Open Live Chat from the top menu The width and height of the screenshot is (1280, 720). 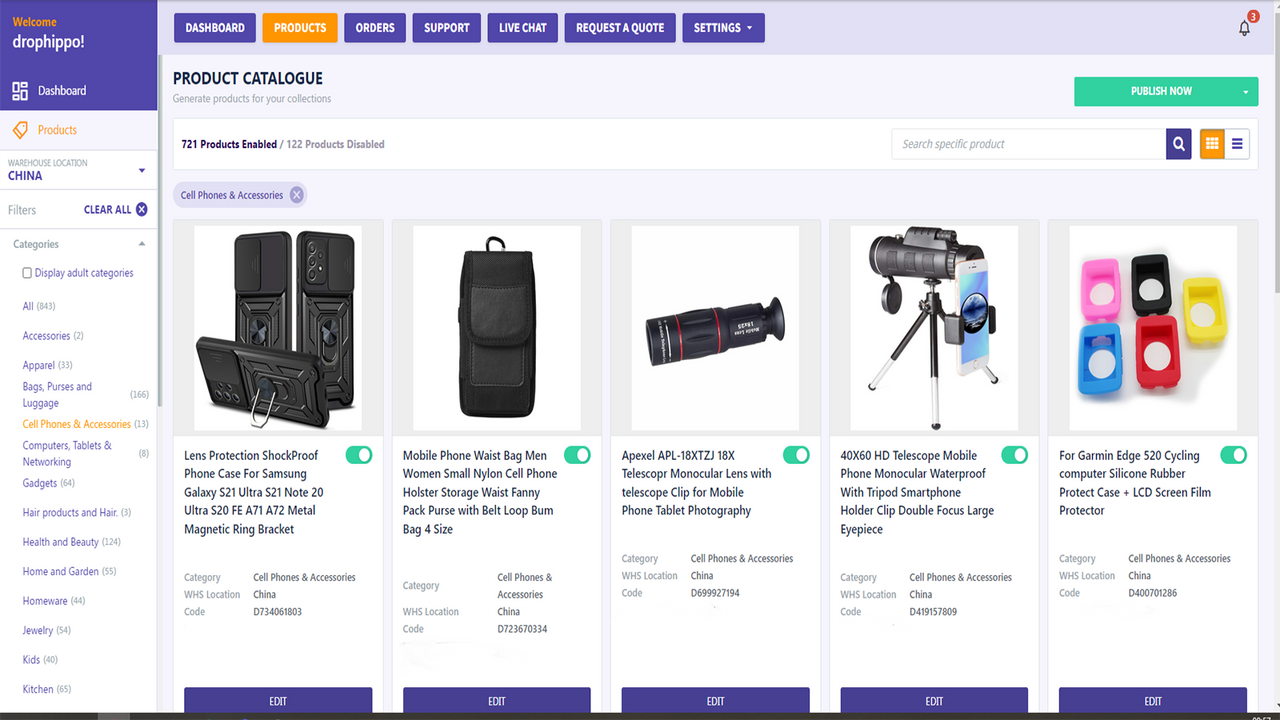pos(522,27)
